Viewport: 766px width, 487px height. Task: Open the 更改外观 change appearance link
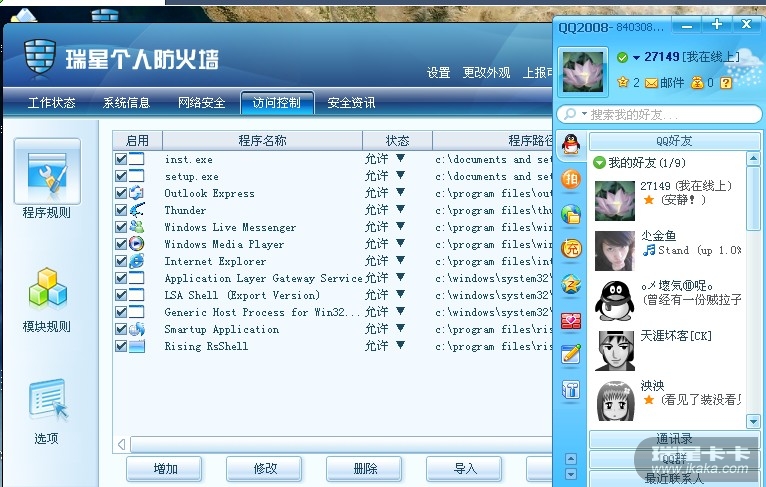coord(487,73)
